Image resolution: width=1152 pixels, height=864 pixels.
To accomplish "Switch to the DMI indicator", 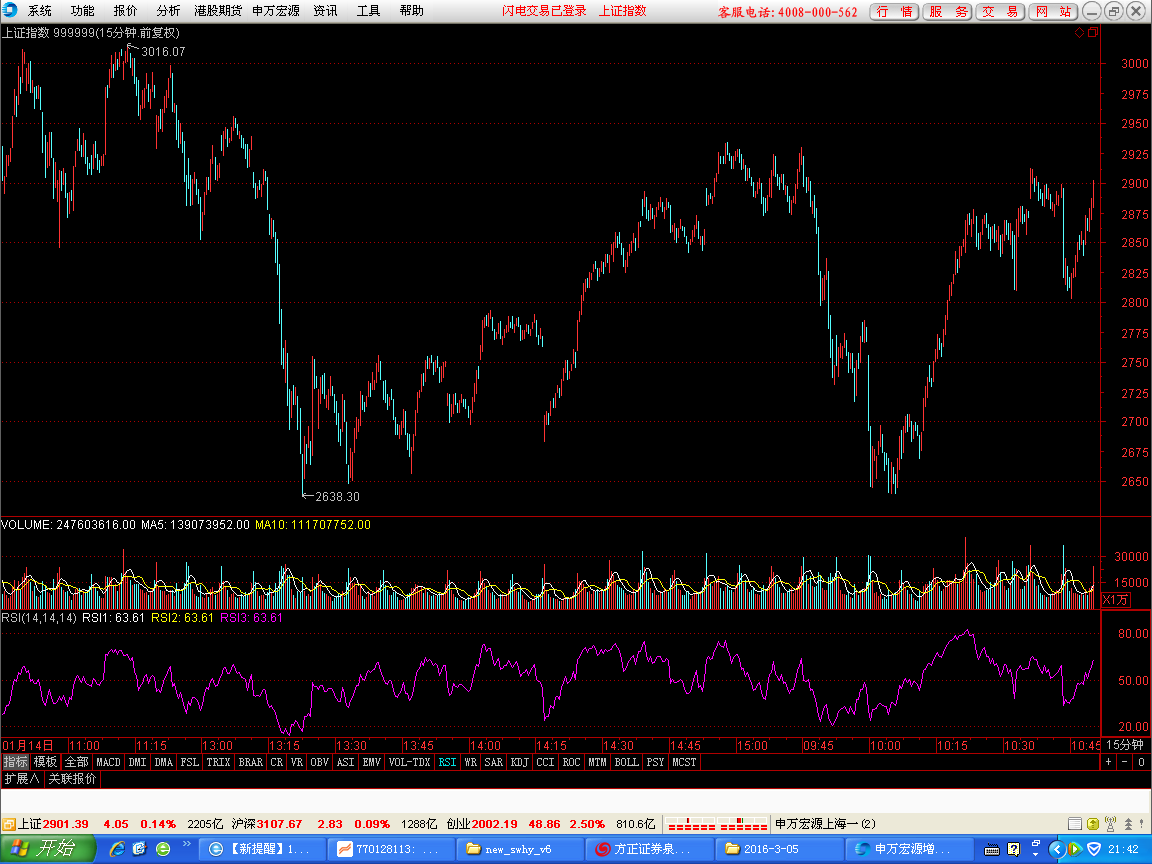I will click(137, 762).
